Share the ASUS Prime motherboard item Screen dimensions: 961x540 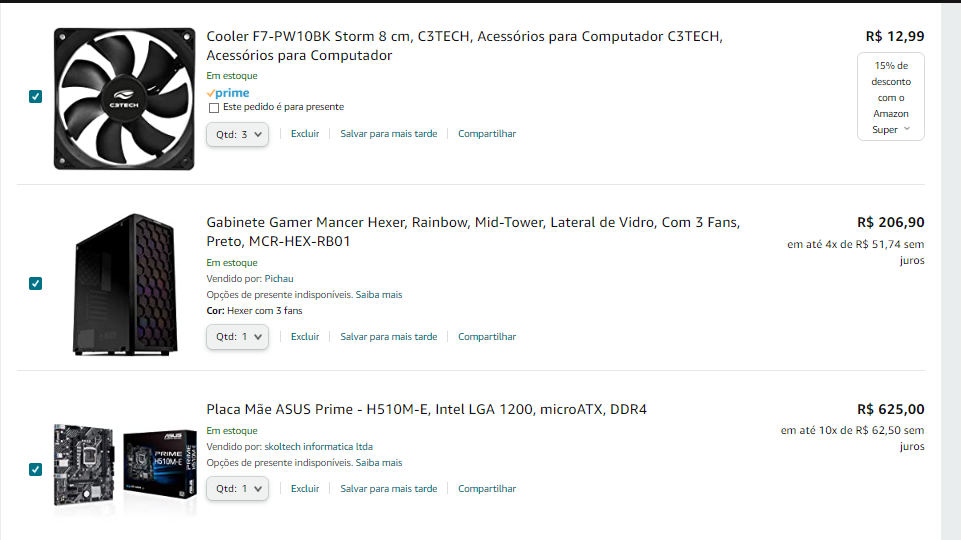pos(487,489)
